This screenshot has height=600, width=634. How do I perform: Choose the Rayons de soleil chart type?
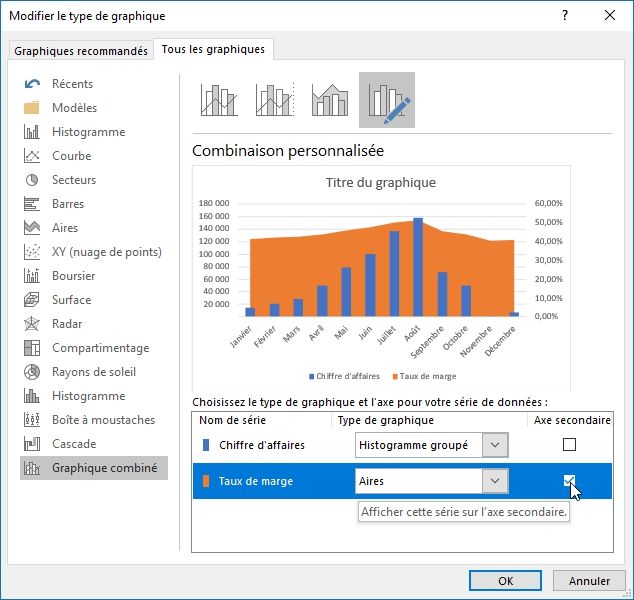(x=93, y=372)
